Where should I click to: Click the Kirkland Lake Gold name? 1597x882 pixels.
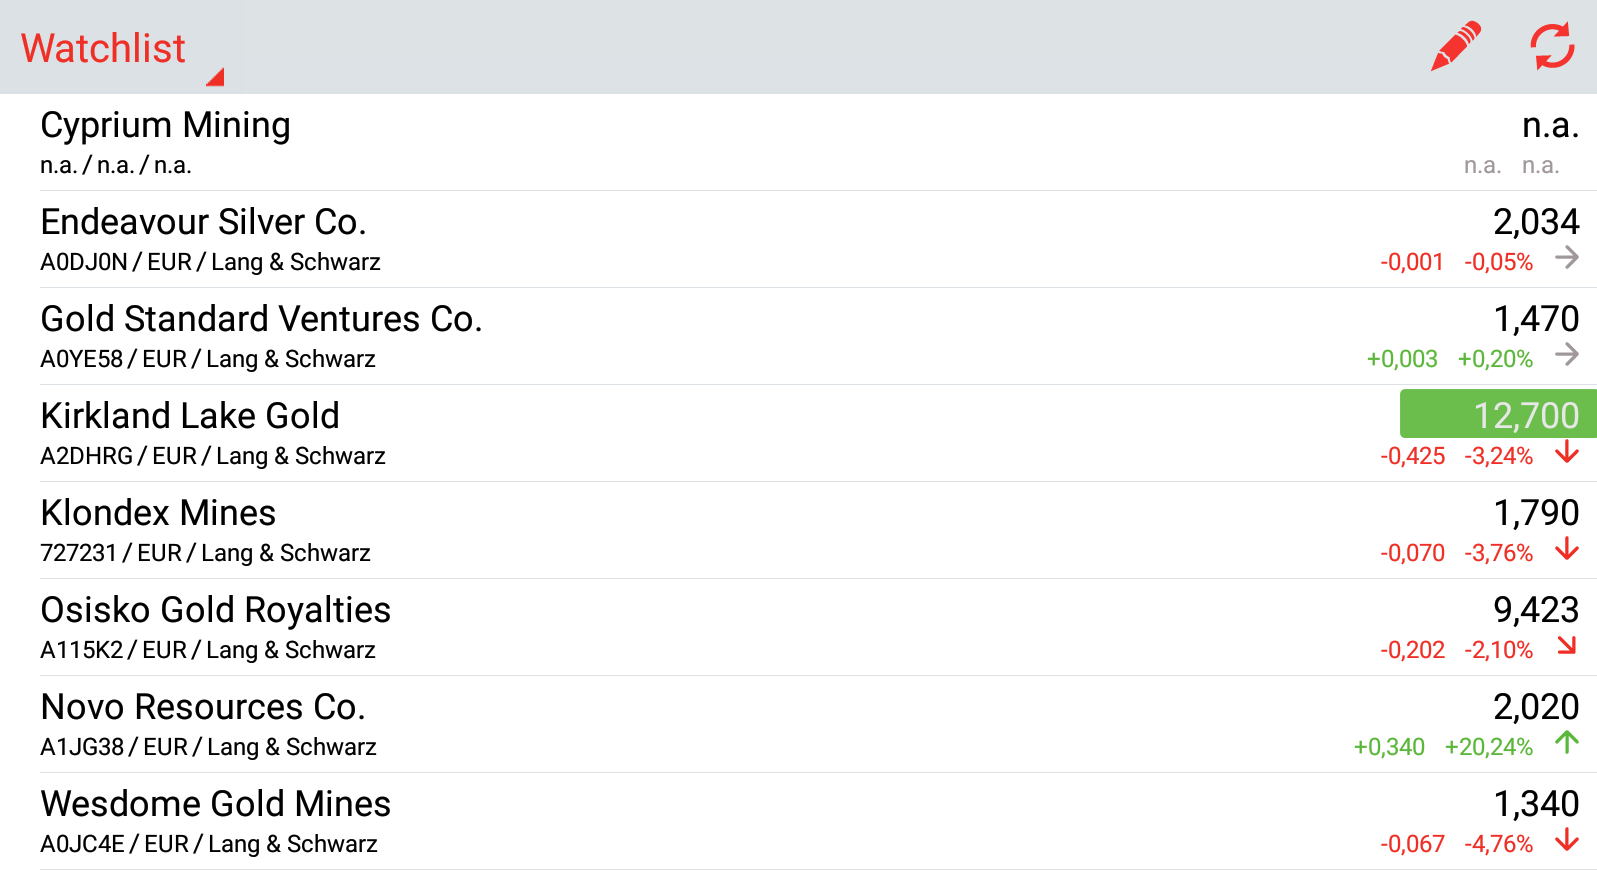[190, 416]
